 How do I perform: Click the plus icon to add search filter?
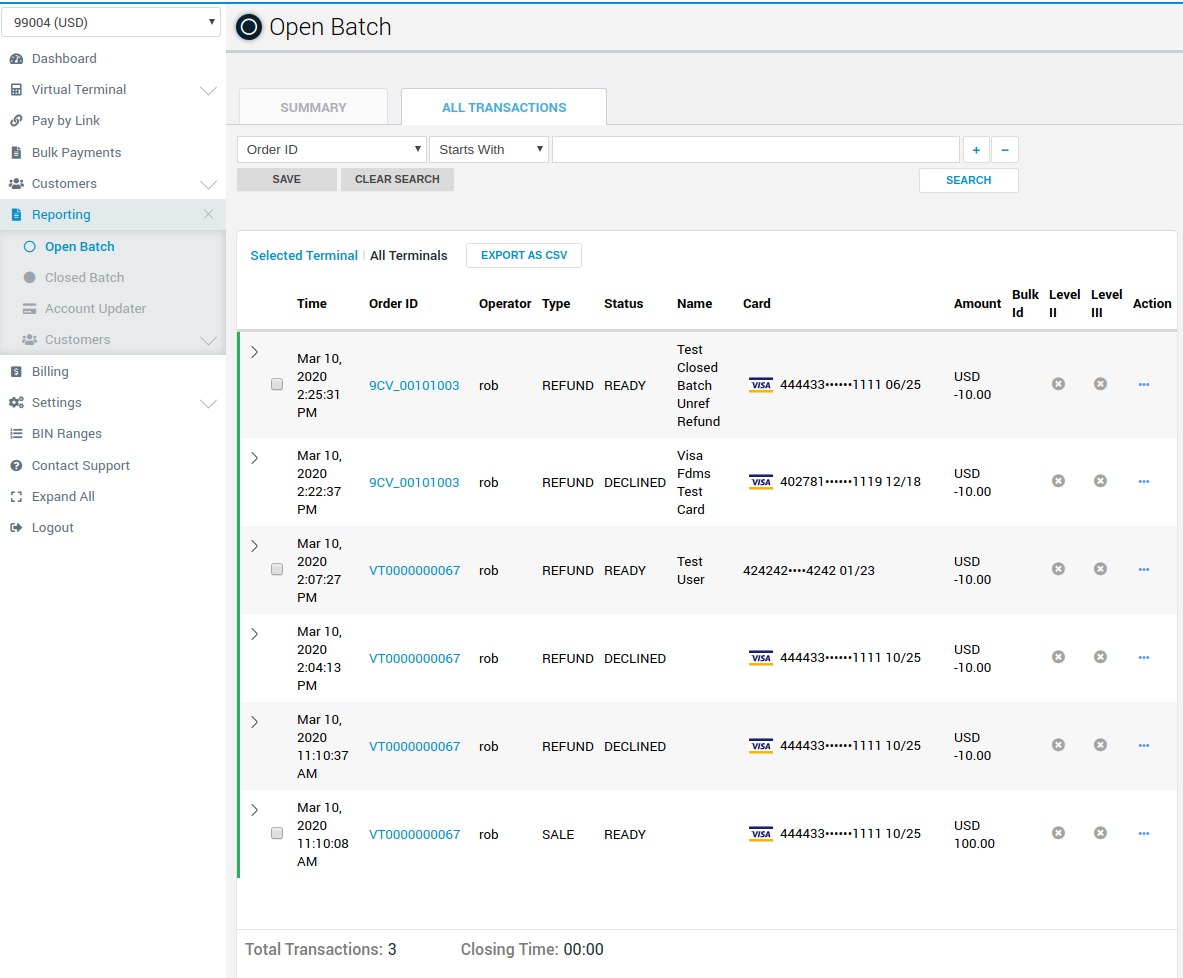tap(976, 150)
